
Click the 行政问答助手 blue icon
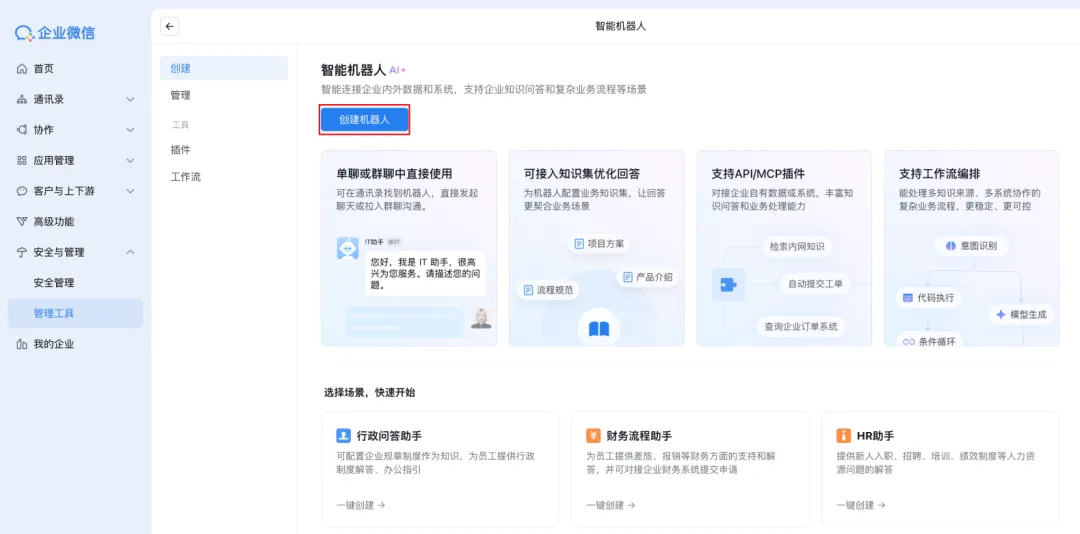point(343,436)
